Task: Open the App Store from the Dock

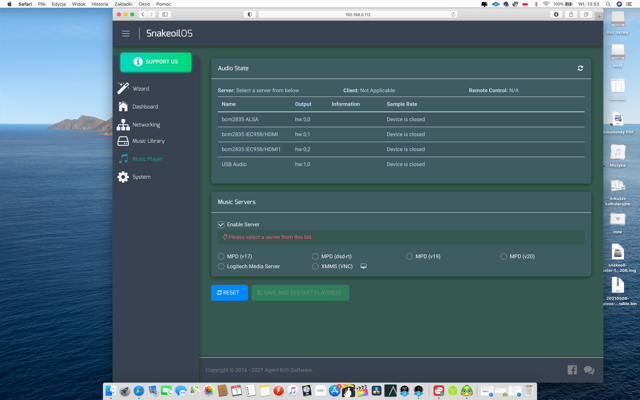Action: pos(334,391)
